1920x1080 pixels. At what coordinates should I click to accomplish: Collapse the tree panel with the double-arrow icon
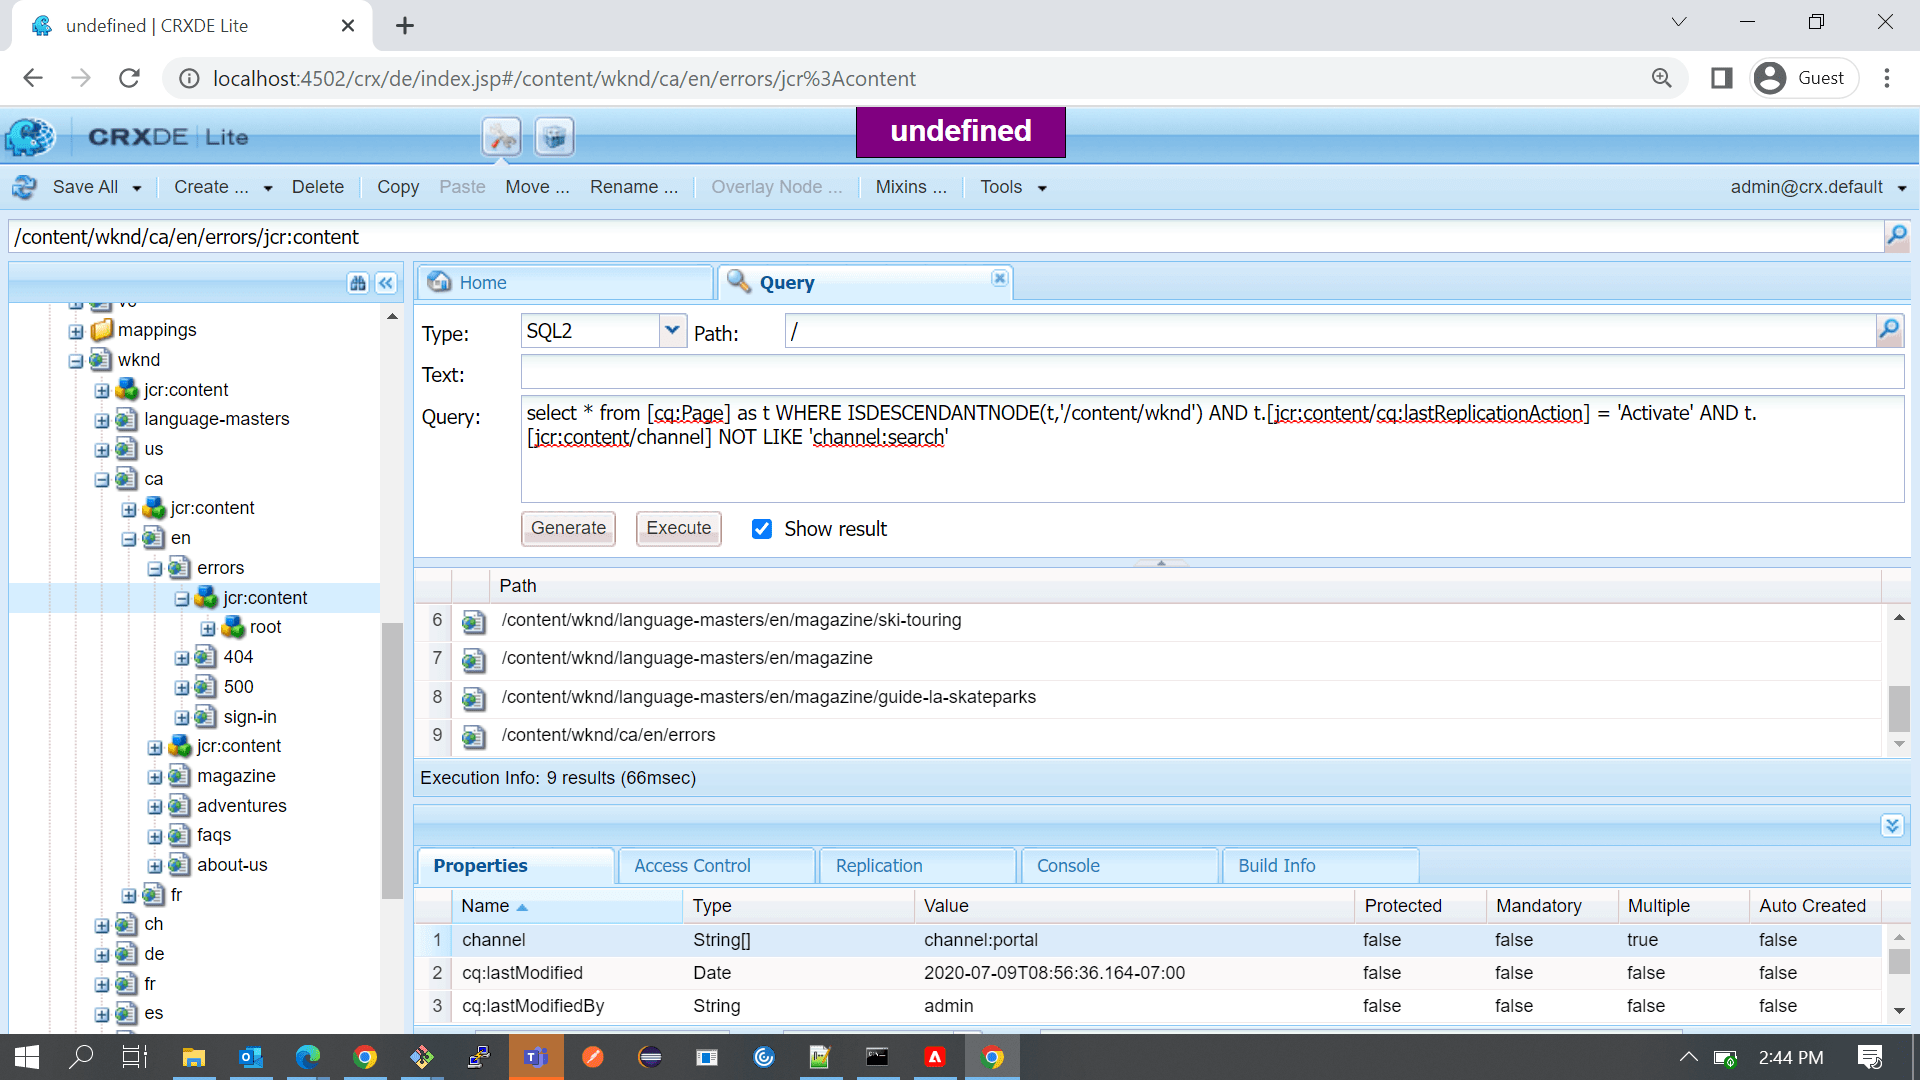[x=385, y=283]
